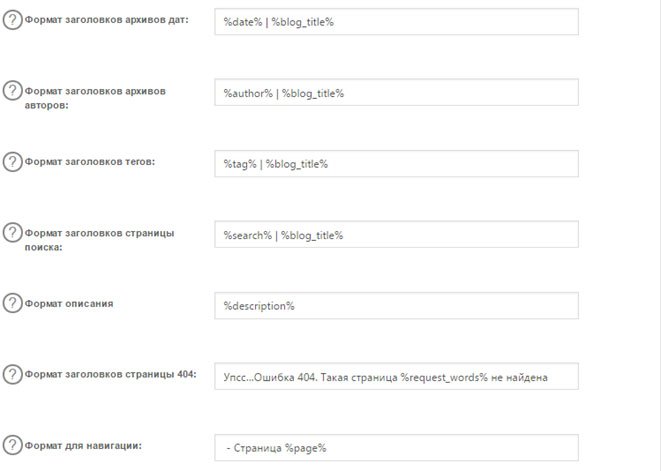The image size is (661, 471).
Task: Open help for tag title format
Action: 12,162
